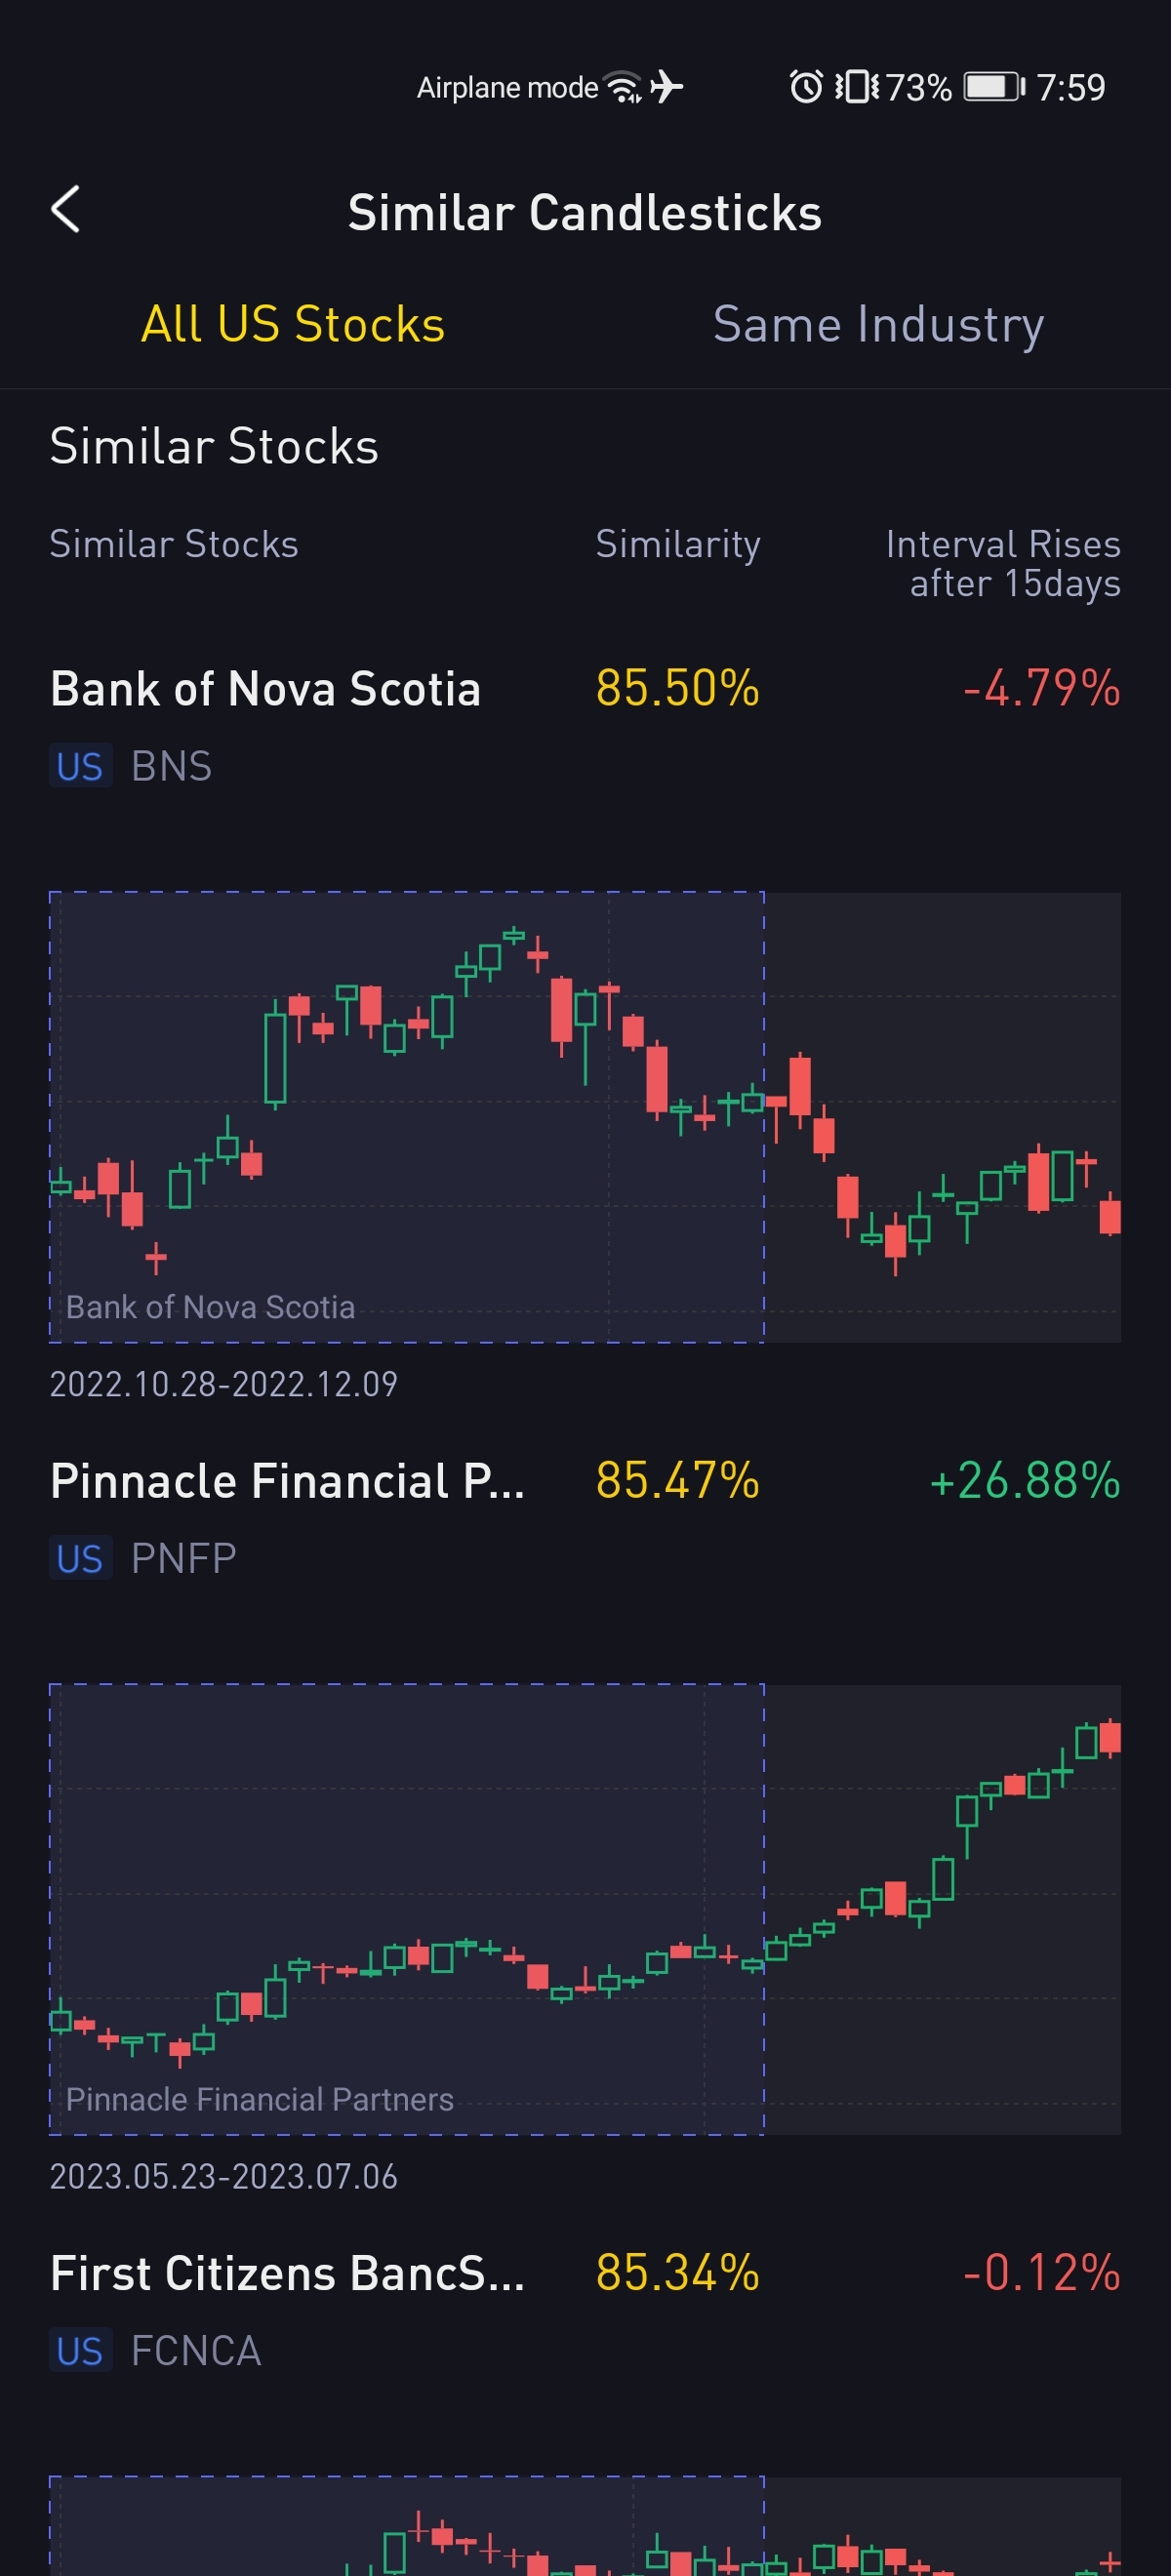Screen dimensions: 1171x2576
Task: Tap the battery status icon
Action: point(994,87)
